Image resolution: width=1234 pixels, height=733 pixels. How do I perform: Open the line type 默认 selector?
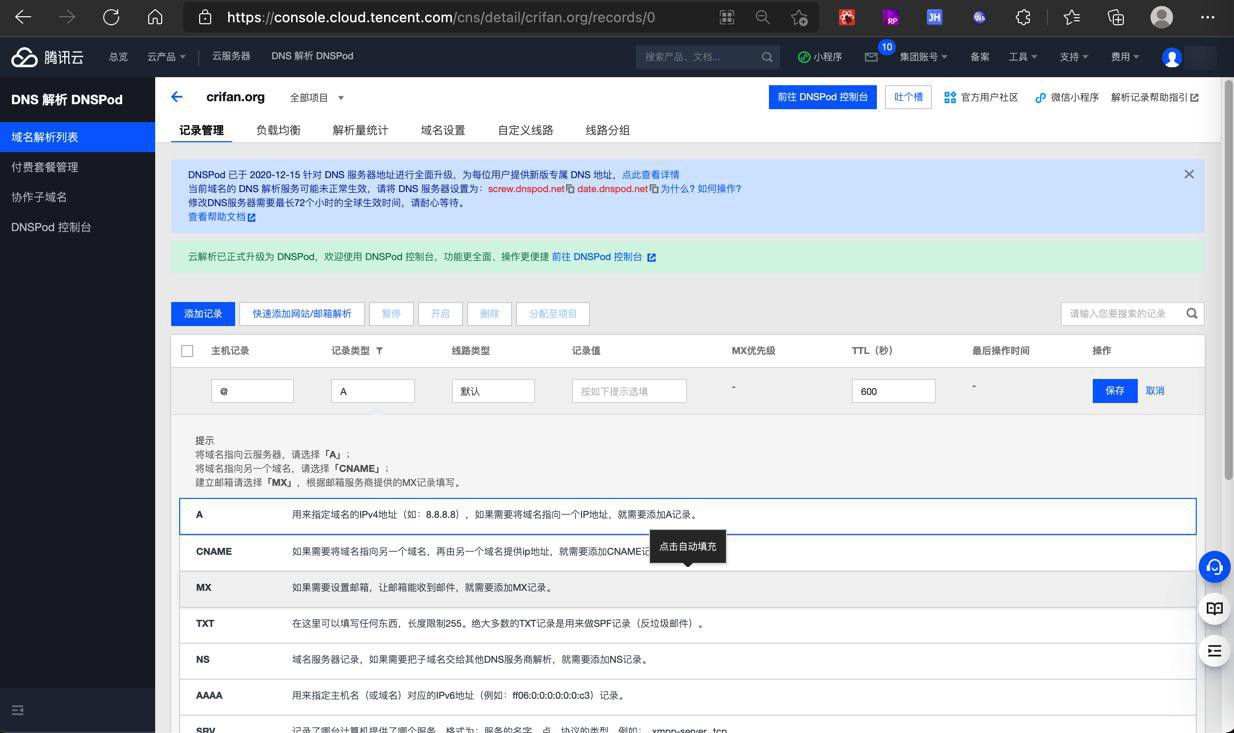pyautogui.click(x=493, y=391)
